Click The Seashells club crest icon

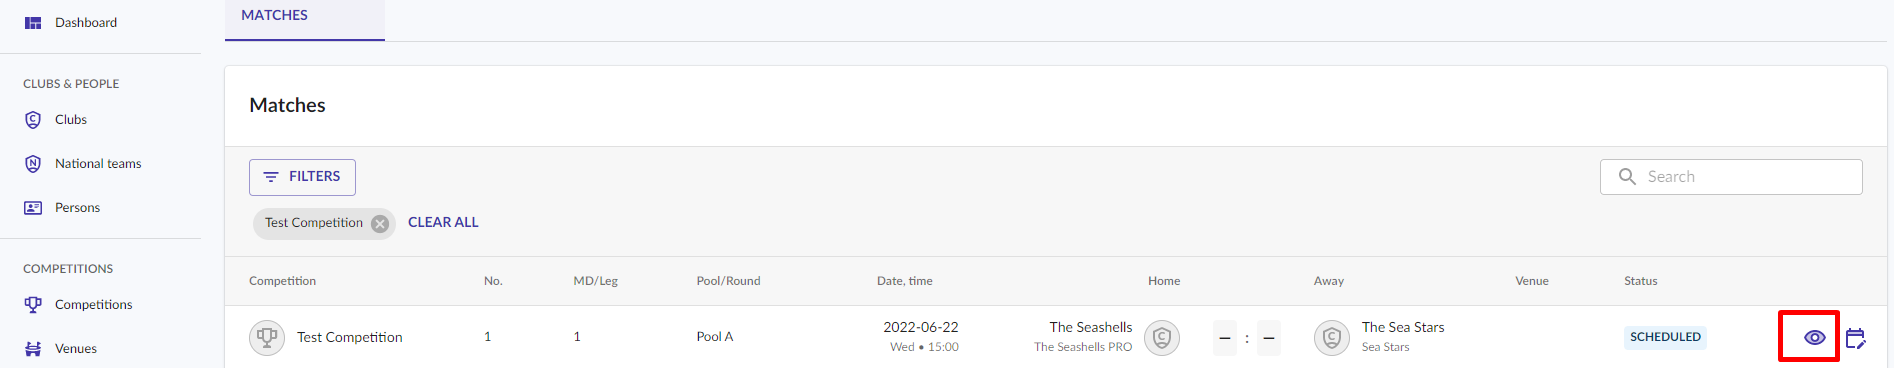coord(1162,338)
